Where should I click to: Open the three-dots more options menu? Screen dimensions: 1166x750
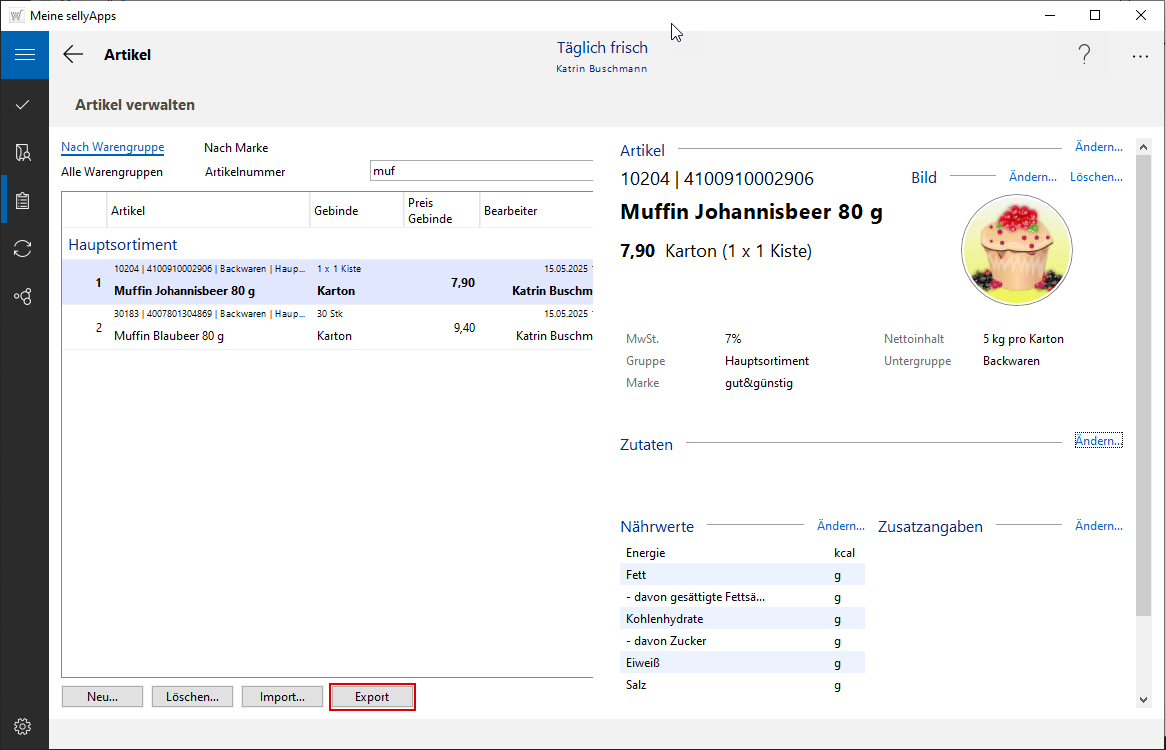click(1140, 56)
